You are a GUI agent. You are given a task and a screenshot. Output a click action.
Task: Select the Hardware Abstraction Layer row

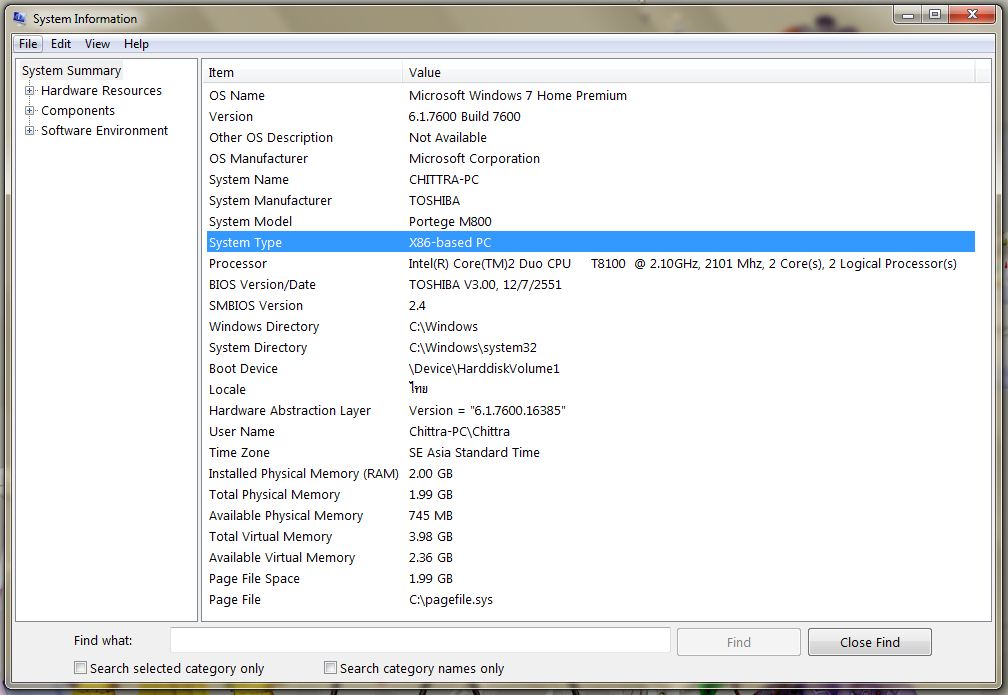(x=591, y=410)
